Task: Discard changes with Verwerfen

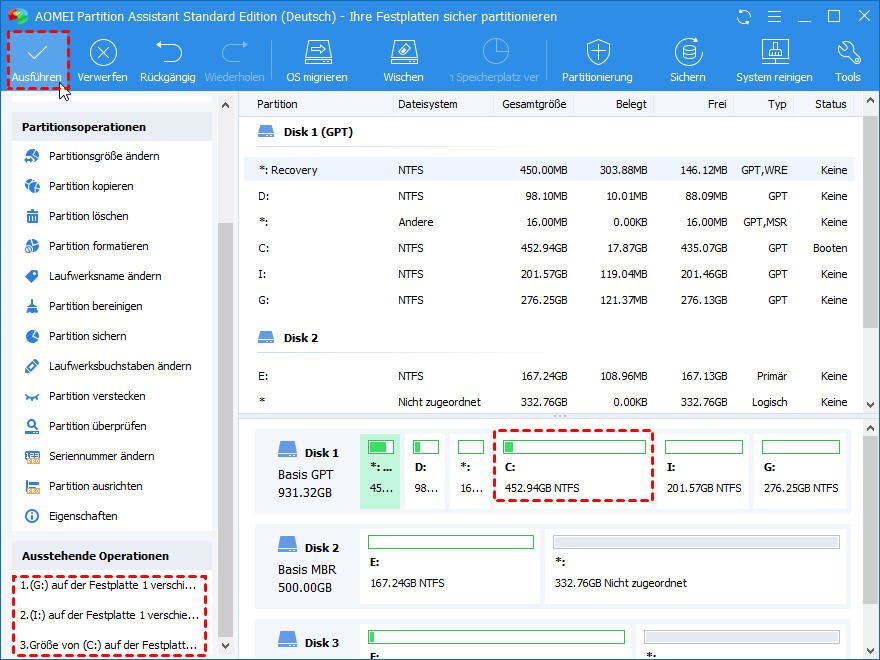Action: (103, 61)
